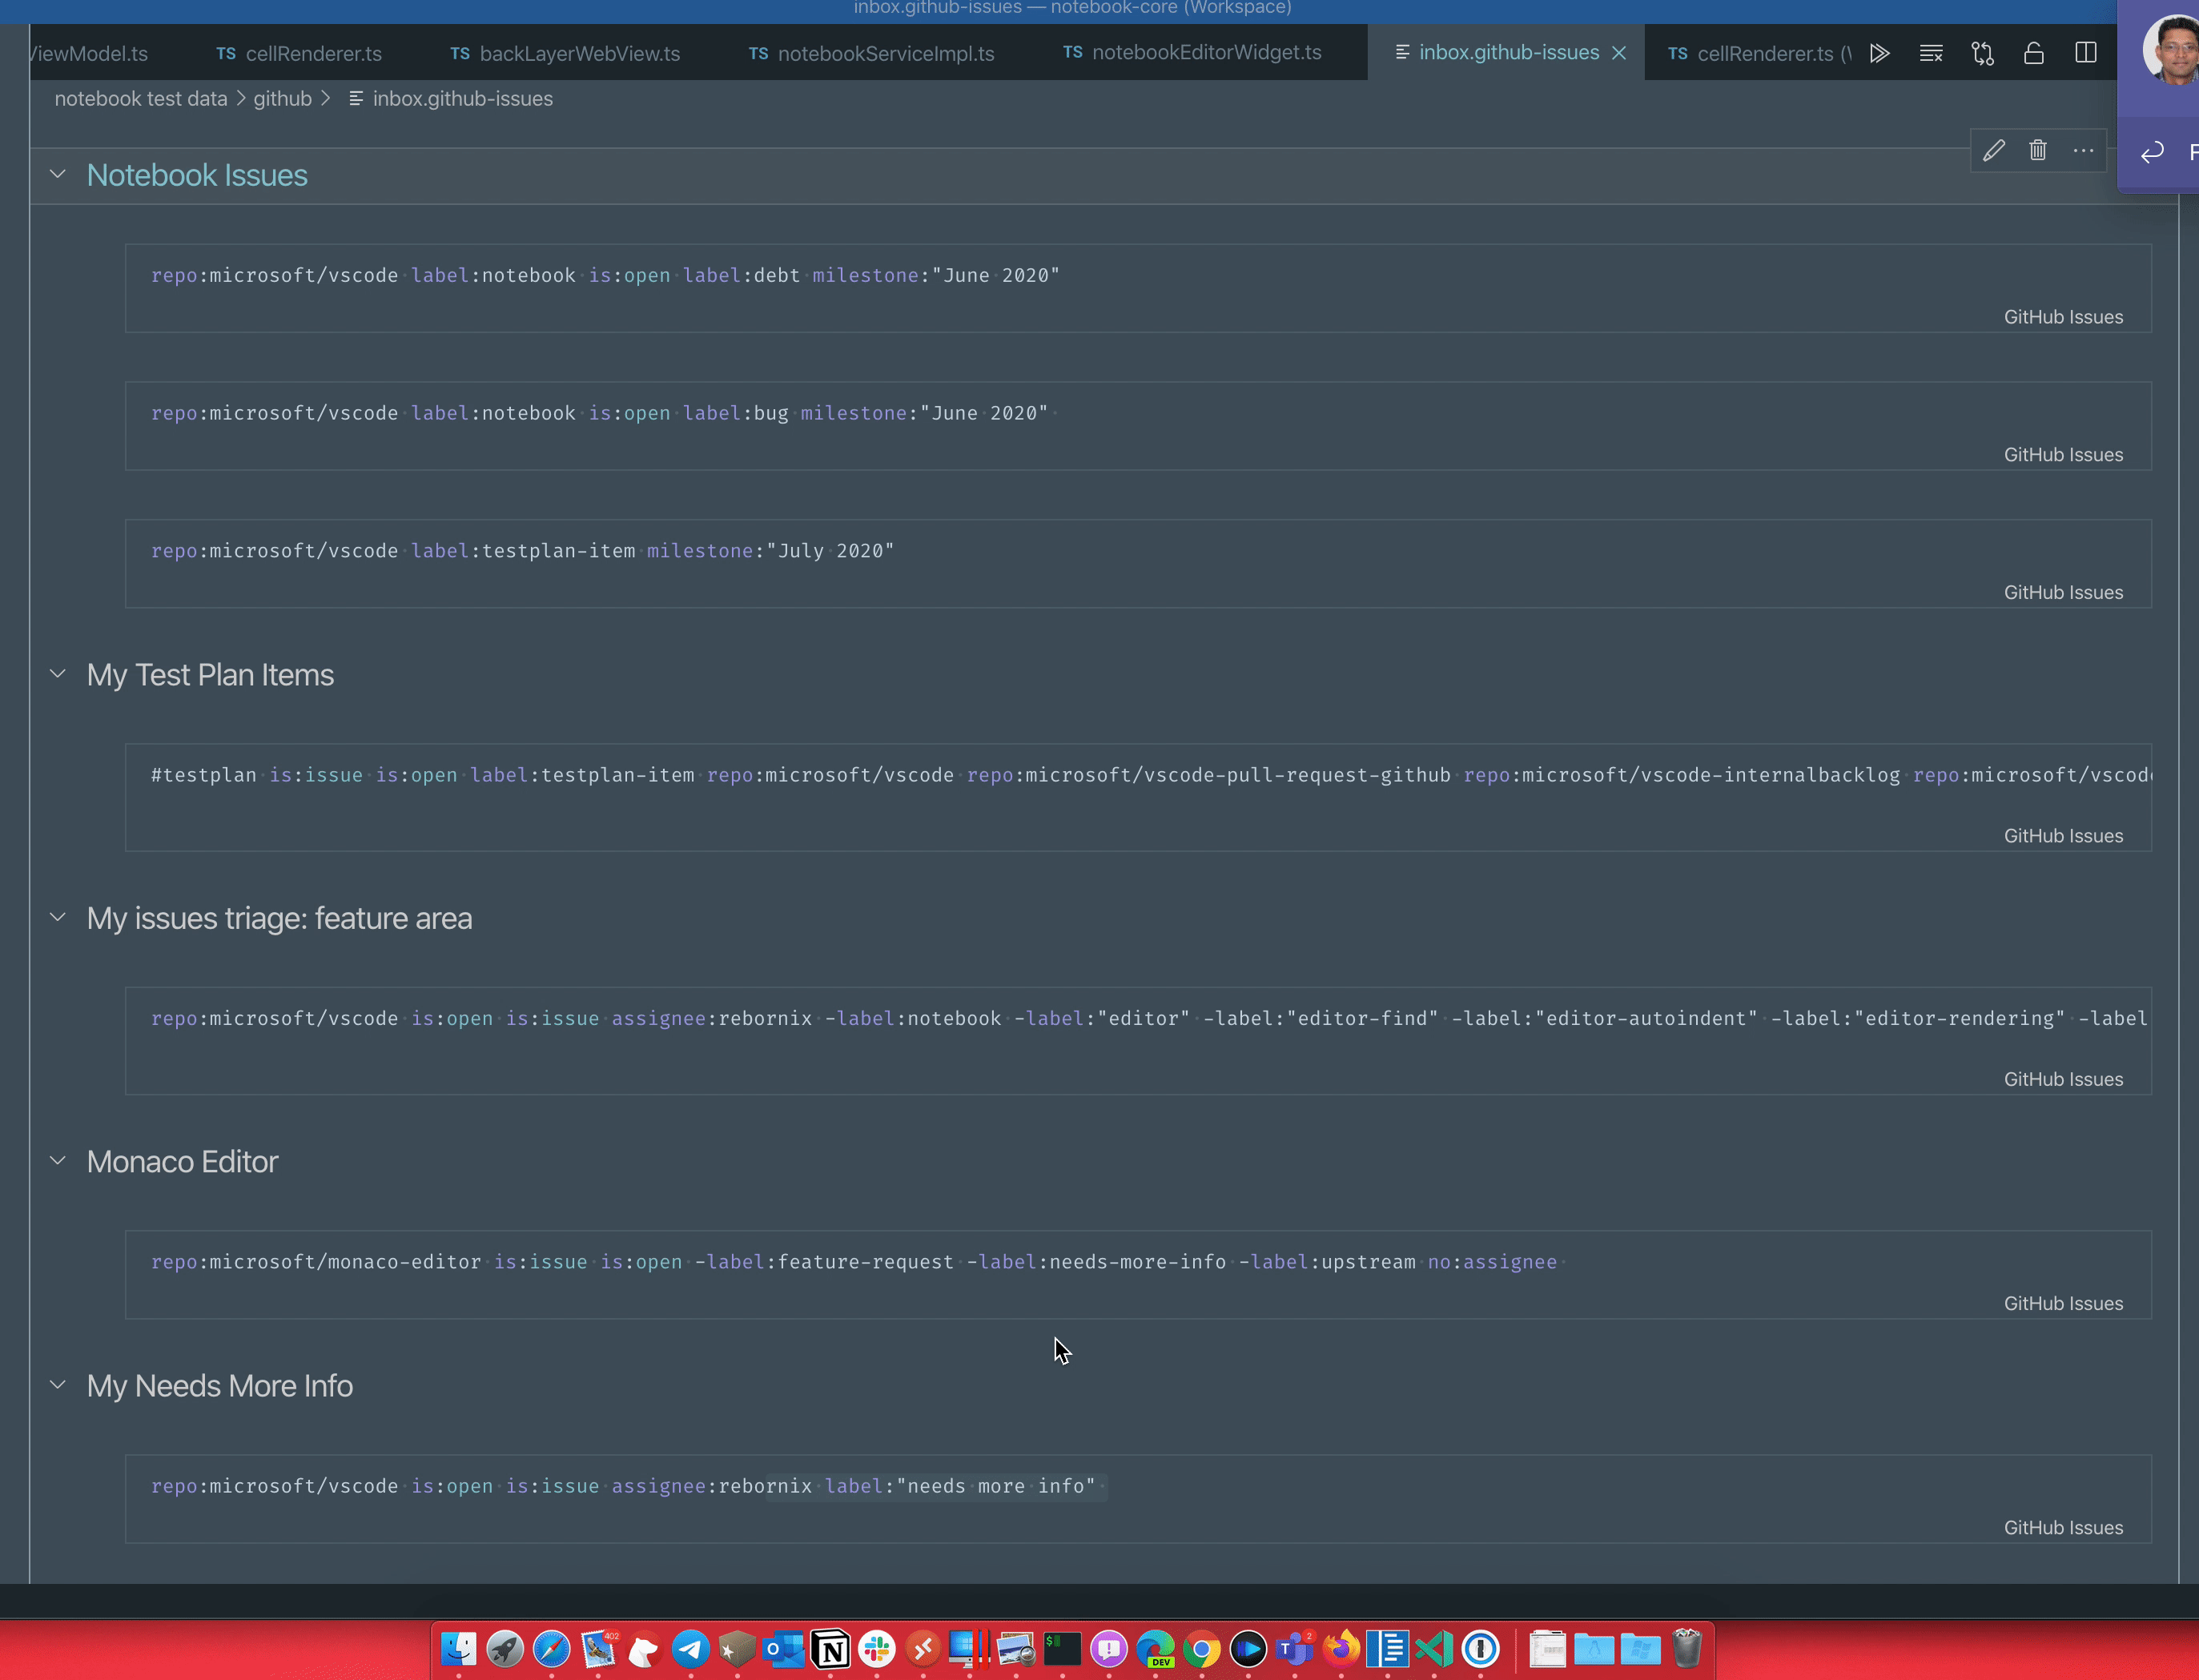Image resolution: width=2199 pixels, height=1680 pixels.
Task: Open Terminal from the dock
Action: click(x=1062, y=1649)
